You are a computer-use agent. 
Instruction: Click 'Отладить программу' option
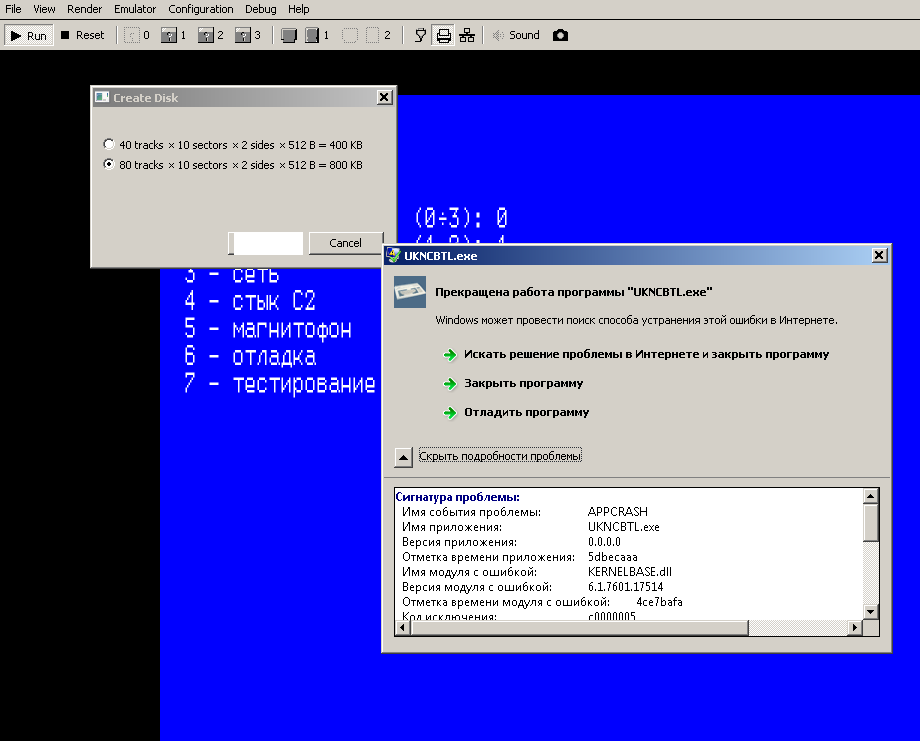(526, 412)
